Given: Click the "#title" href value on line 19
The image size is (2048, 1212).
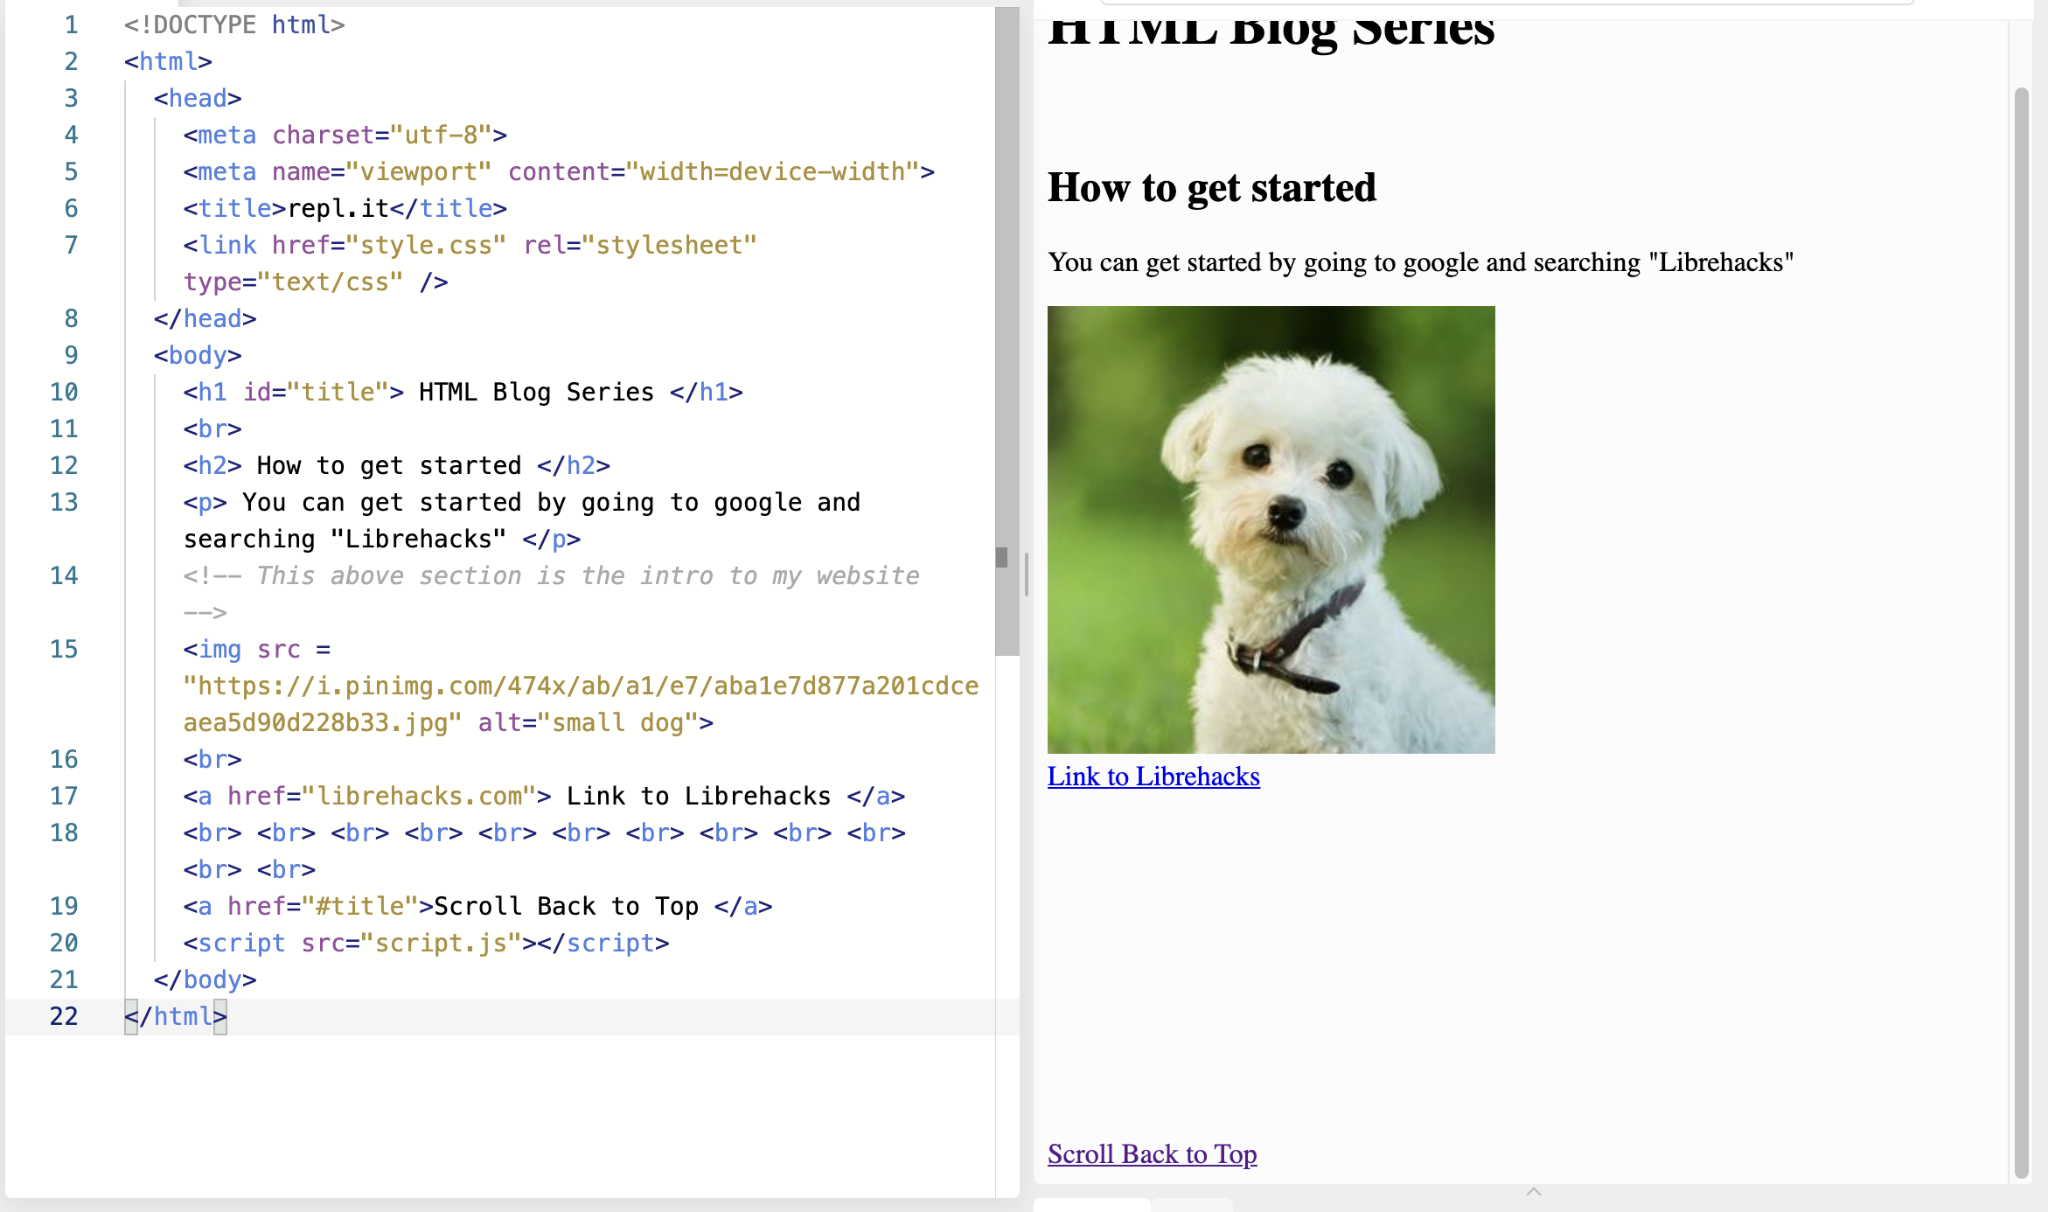Looking at the screenshot, I should point(360,906).
